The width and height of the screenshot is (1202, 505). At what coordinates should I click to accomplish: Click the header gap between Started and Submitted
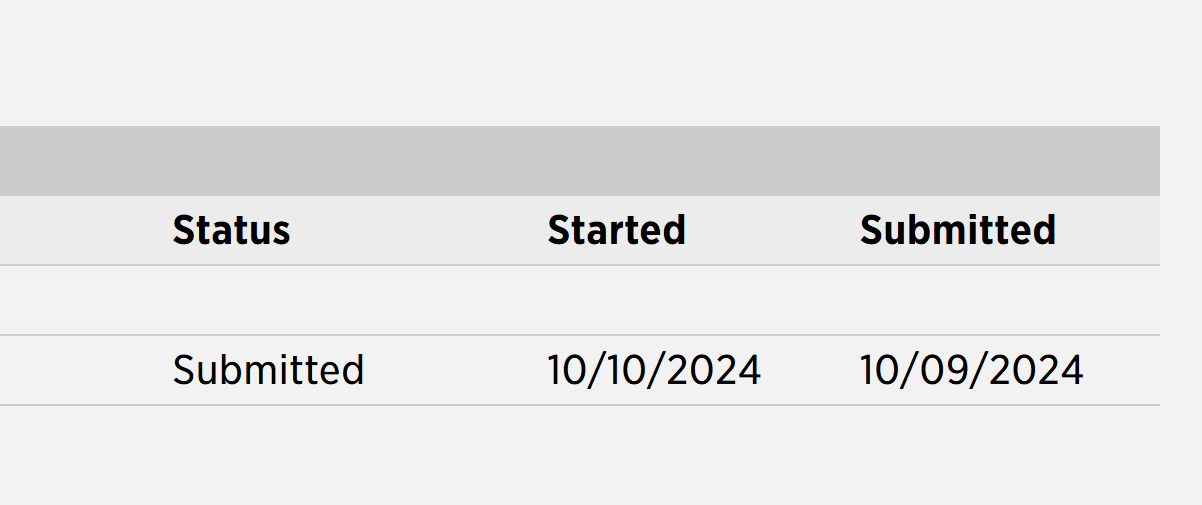coord(773,230)
